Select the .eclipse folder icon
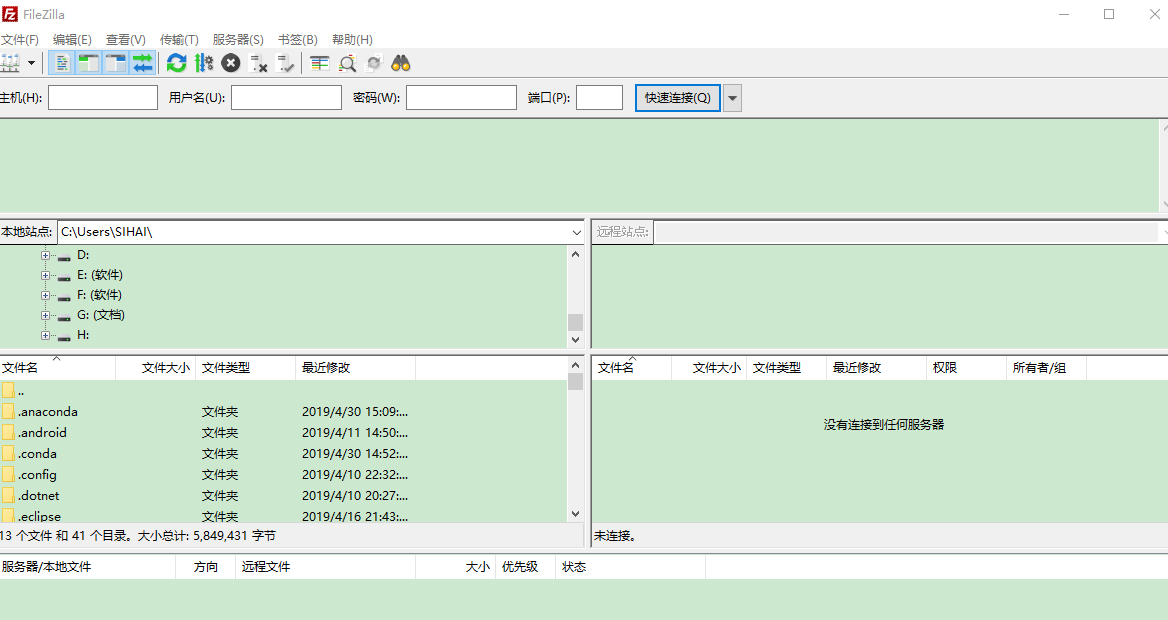Viewport: 1168px width, 620px height. [8, 516]
